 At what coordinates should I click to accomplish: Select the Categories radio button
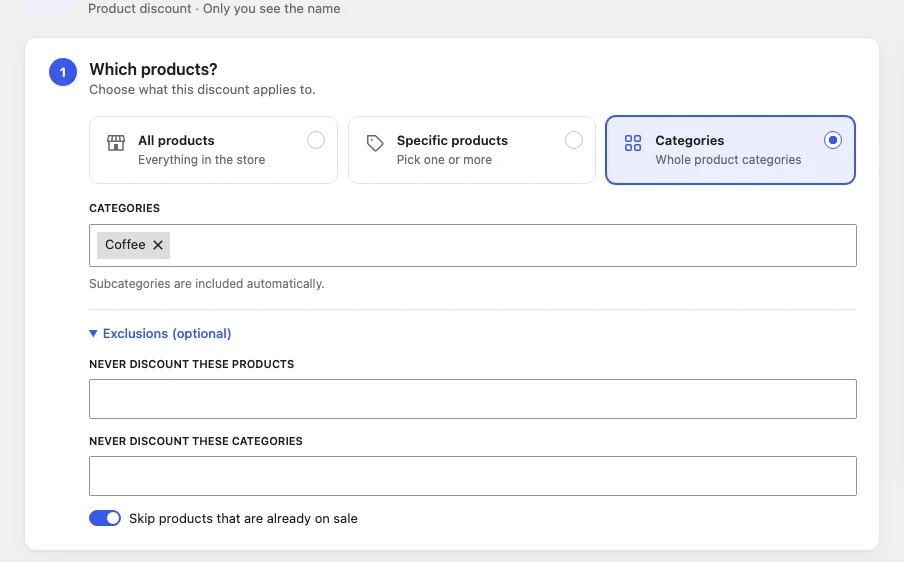[x=833, y=140]
